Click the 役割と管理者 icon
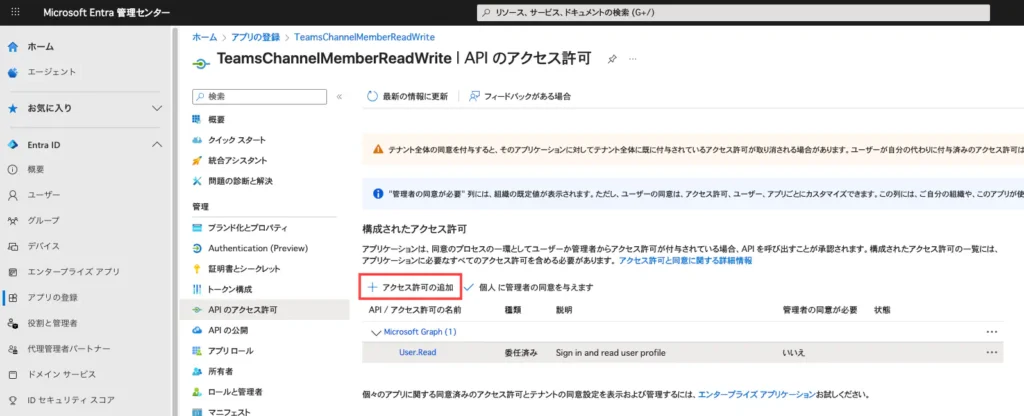1024x416 pixels. 12,323
